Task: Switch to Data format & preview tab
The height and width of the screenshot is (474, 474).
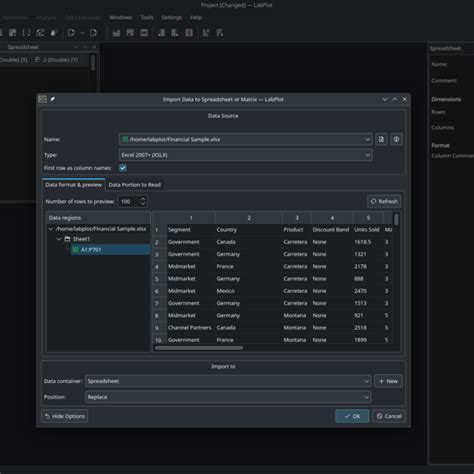Action: click(74, 185)
